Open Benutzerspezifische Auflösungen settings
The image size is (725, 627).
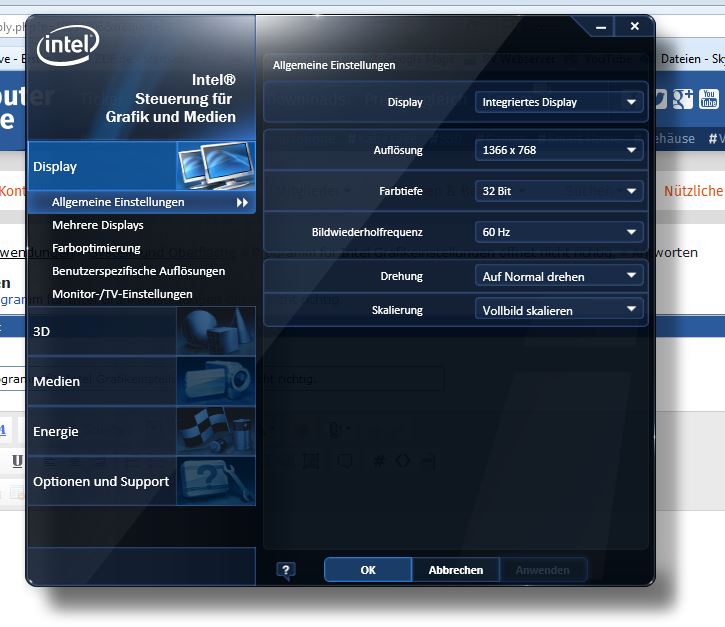click(138, 271)
